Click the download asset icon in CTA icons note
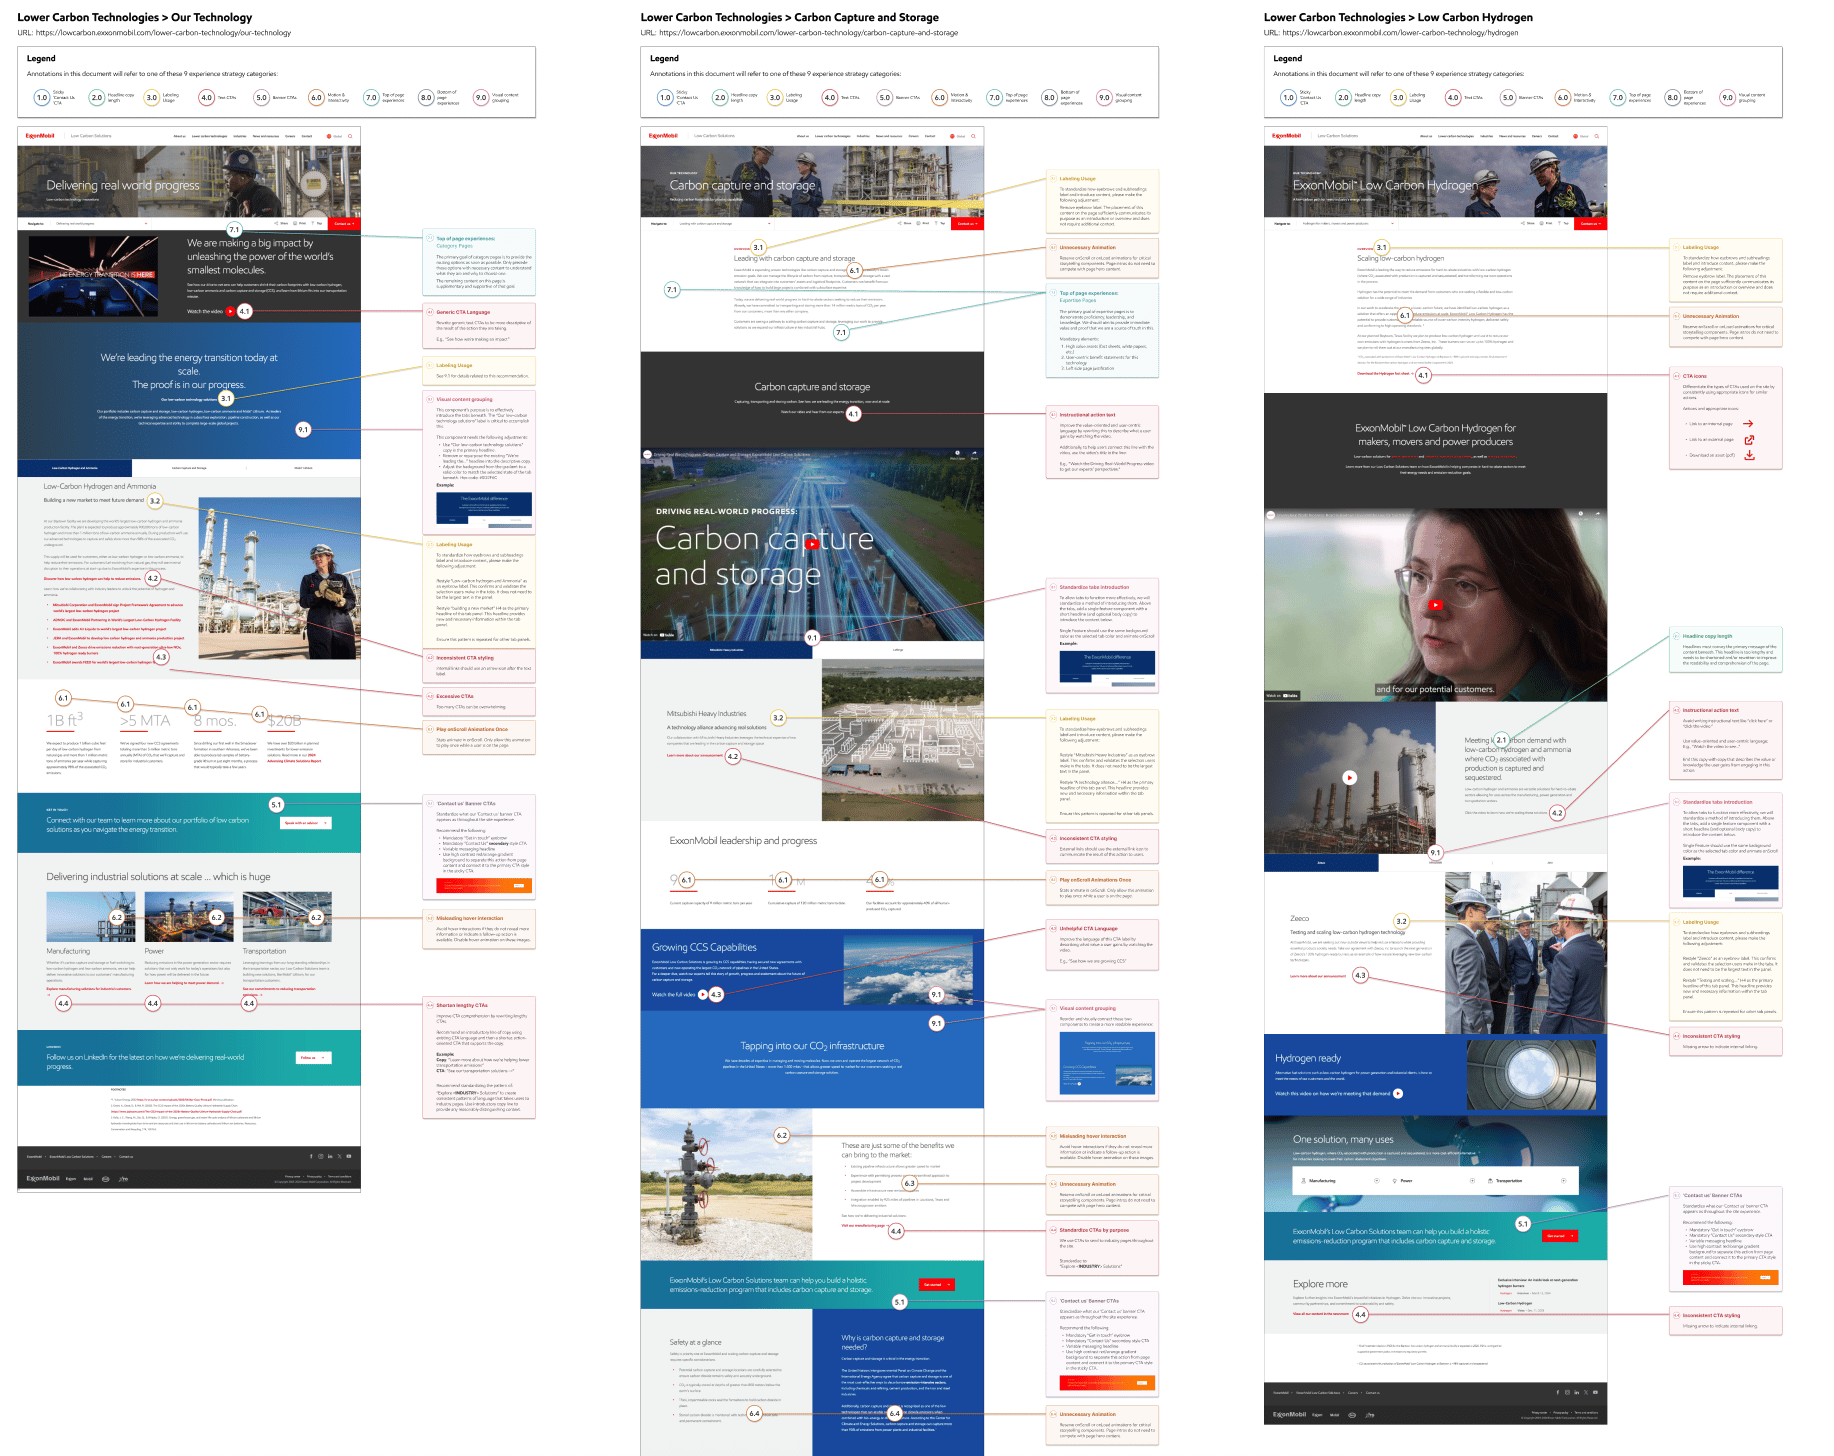This screenshot has height=1456, width=1834. pyautogui.click(x=1749, y=455)
